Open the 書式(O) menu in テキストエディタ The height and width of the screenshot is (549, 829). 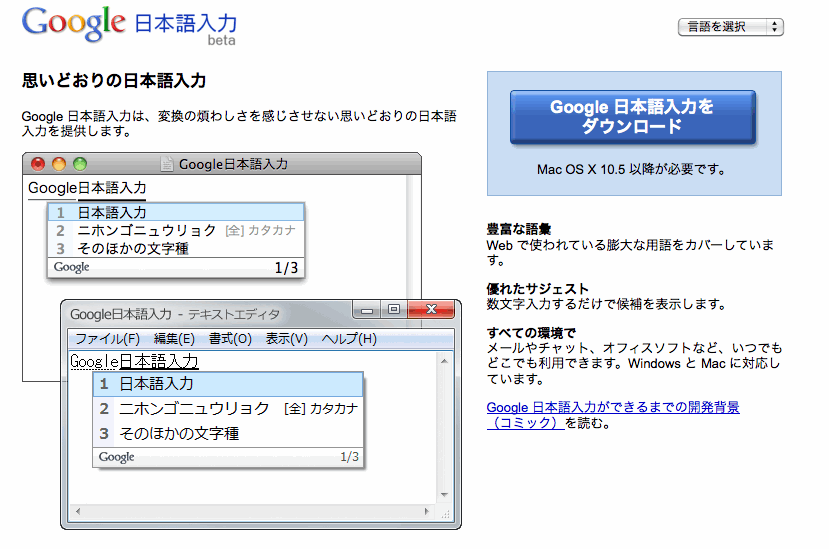(230, 338)
